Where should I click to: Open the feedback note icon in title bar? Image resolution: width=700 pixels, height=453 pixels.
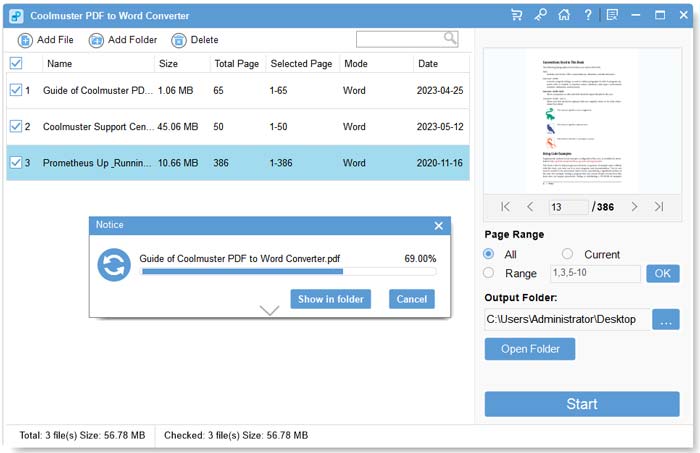coord(612,15)
